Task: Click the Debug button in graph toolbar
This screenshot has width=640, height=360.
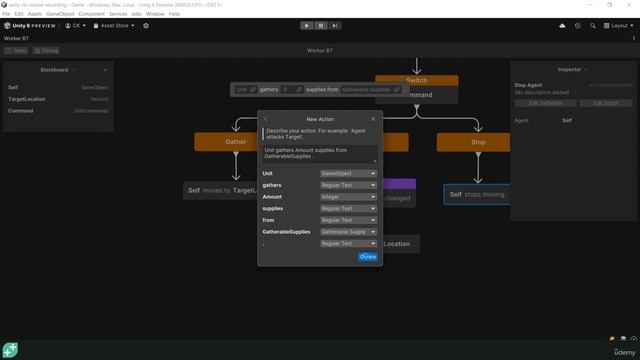Action: [x=46, y=51]
